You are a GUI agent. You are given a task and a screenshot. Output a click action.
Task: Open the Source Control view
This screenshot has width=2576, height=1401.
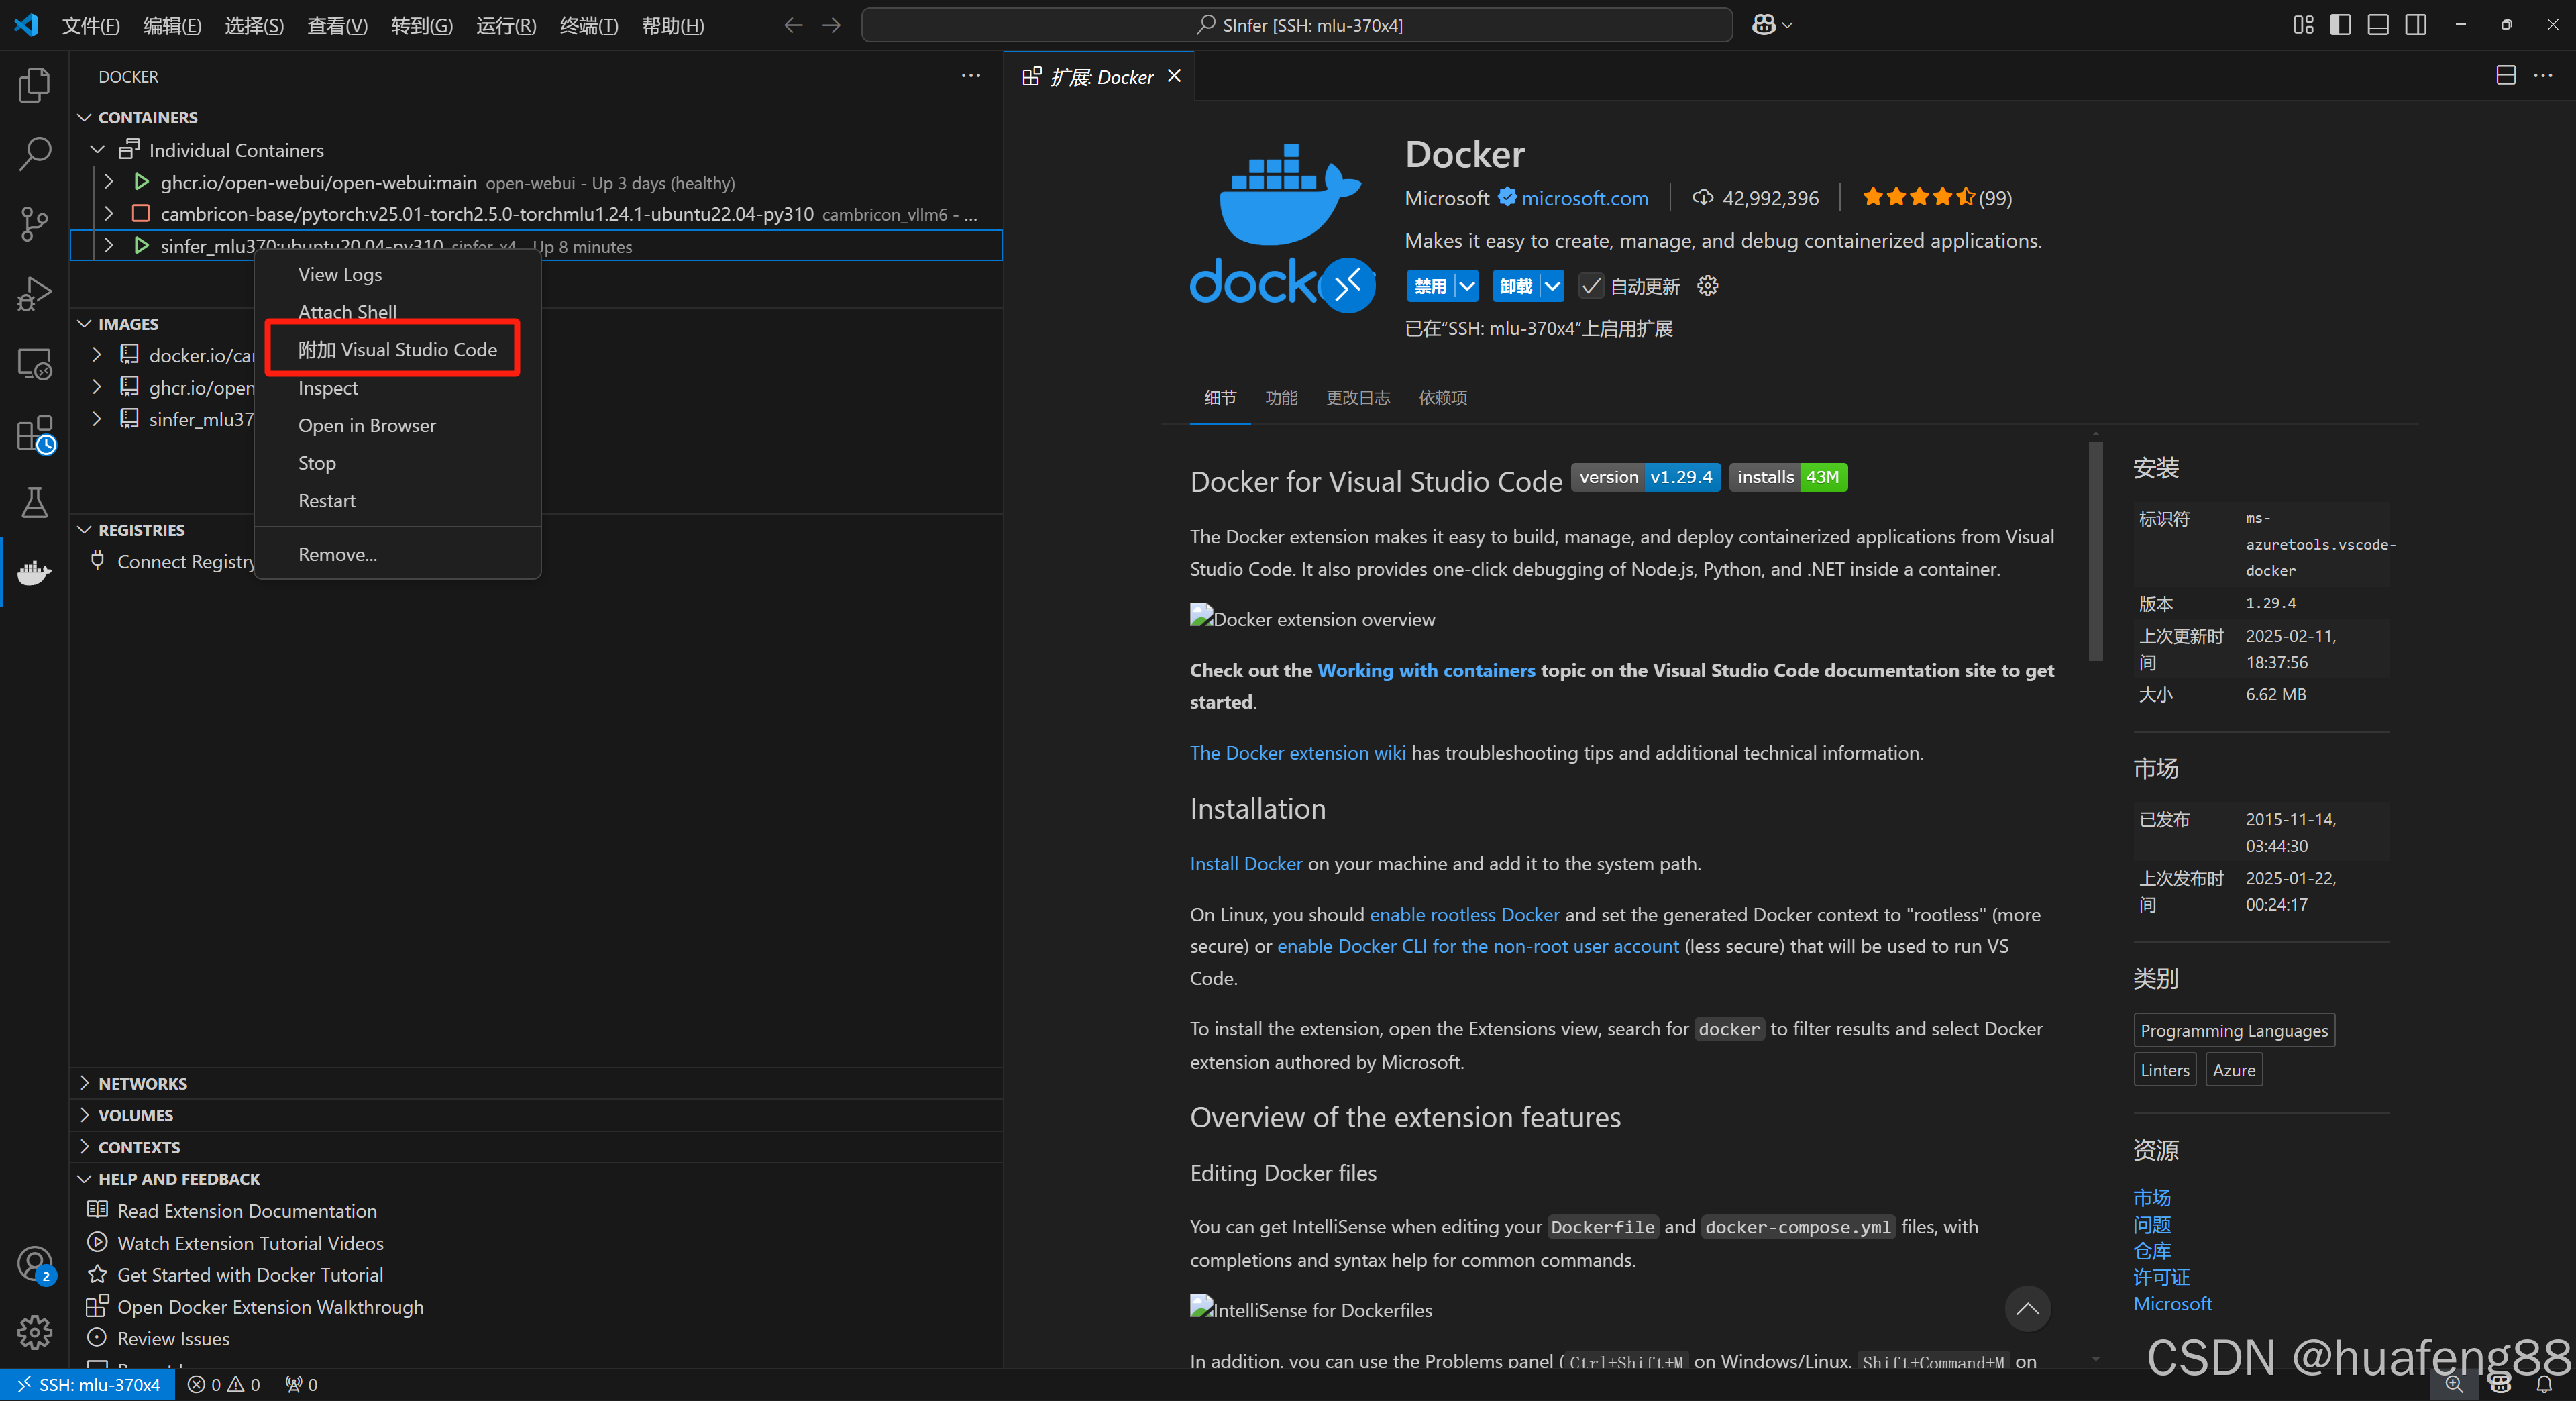tap(34, 223)
